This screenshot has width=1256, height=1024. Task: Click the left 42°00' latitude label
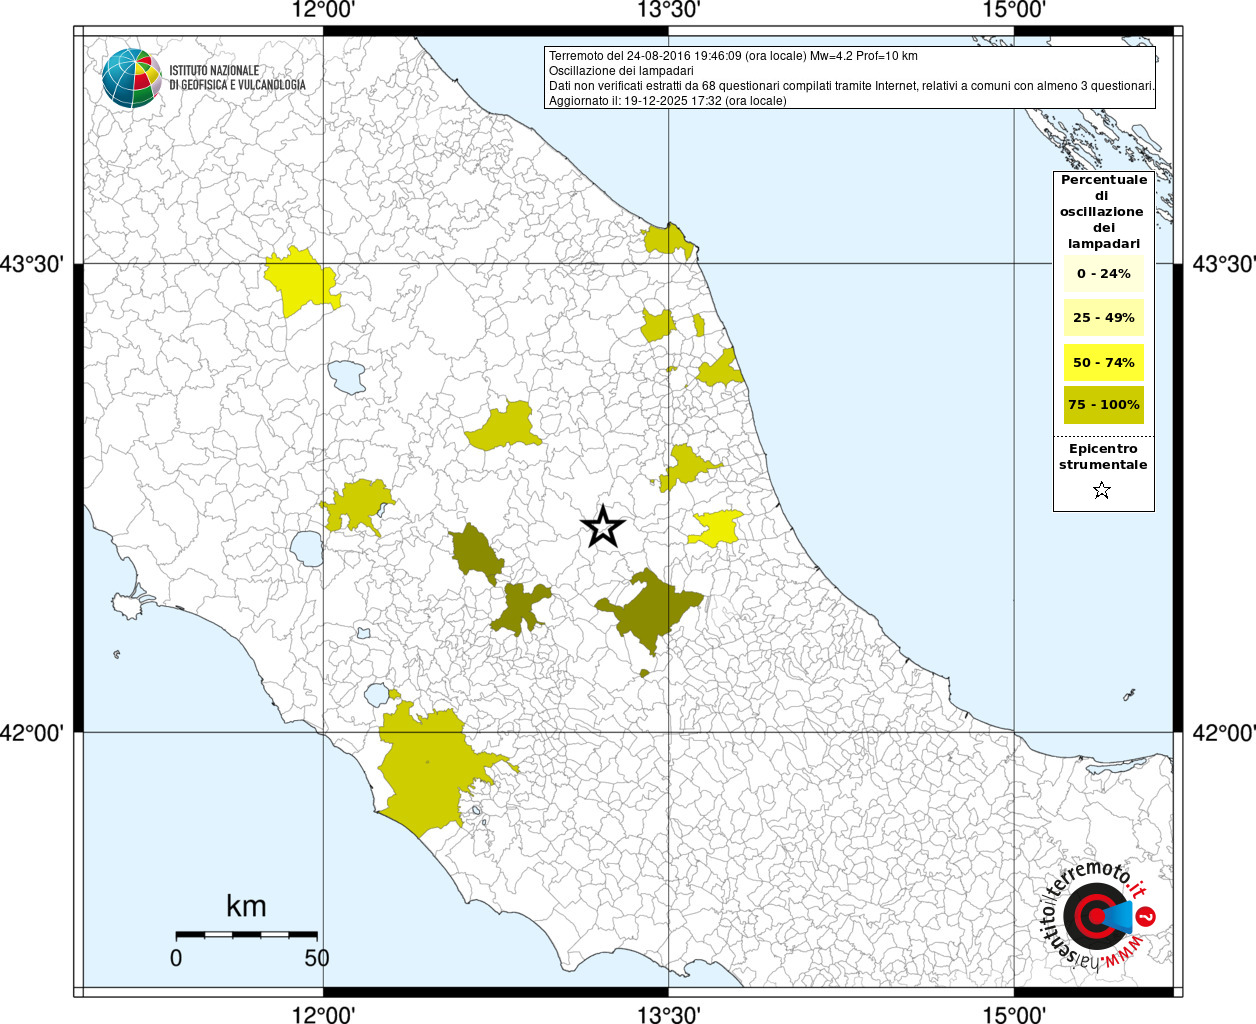(x=32, y=733)
